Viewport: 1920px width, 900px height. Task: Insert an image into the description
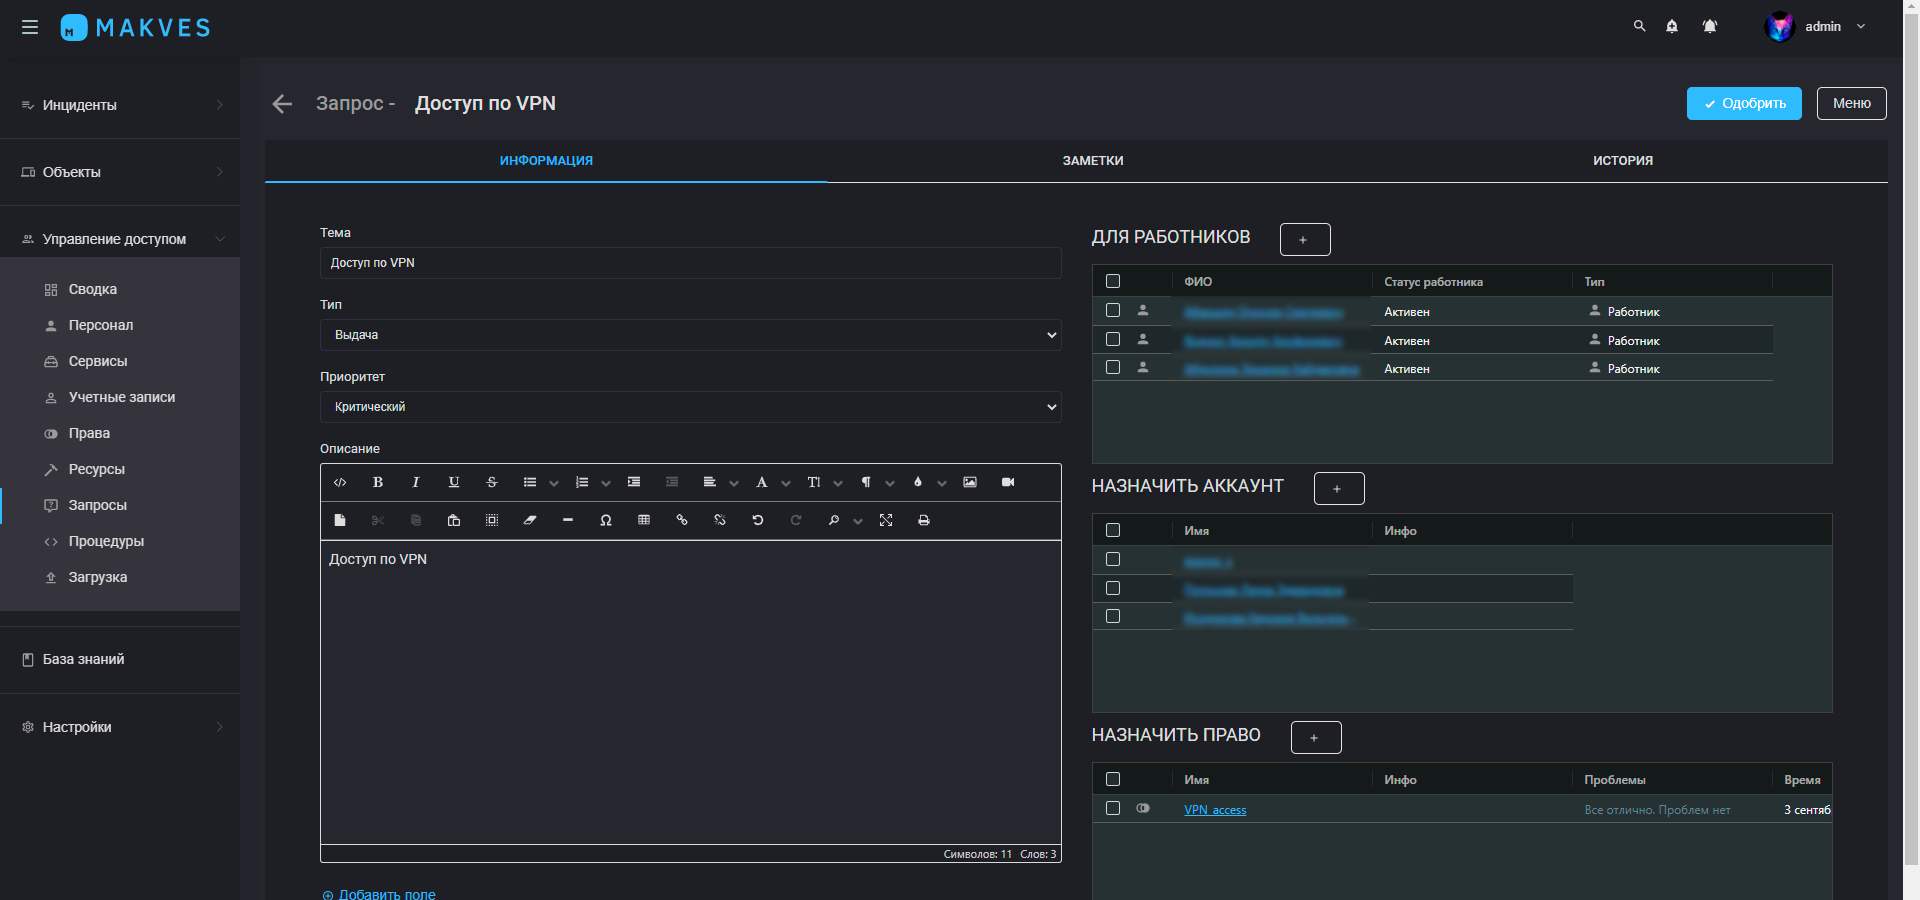pos(970,482)
